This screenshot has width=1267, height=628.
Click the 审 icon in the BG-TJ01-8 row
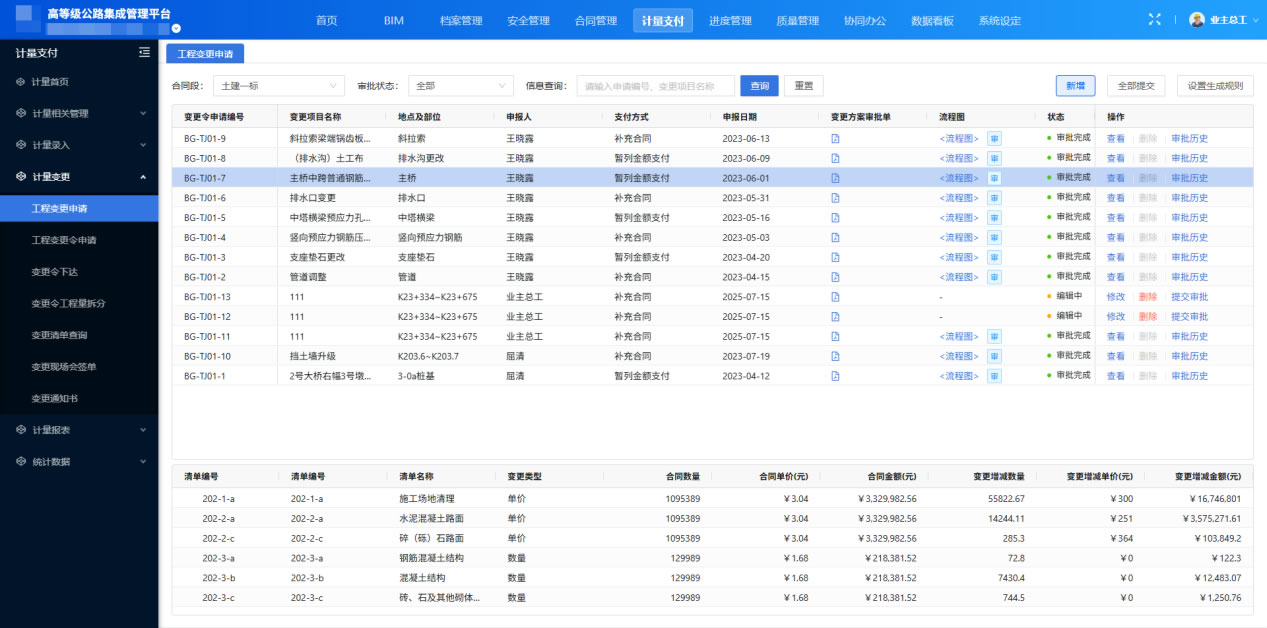coord(994,158)
